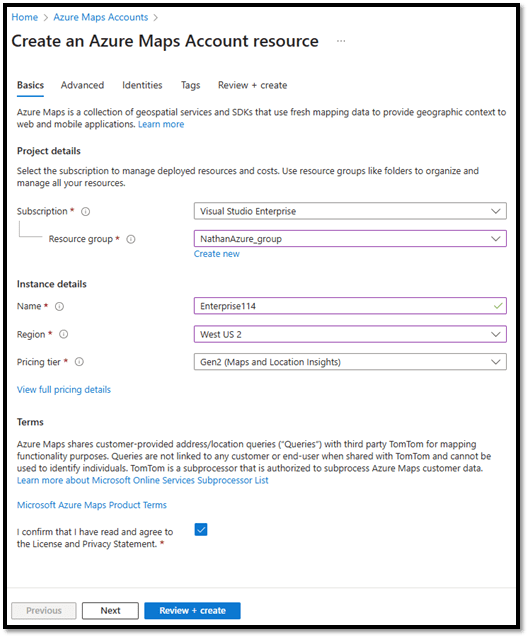Open the Identities tab
The height and width of the screenshot is (638, 529).
tap(142, 85)
